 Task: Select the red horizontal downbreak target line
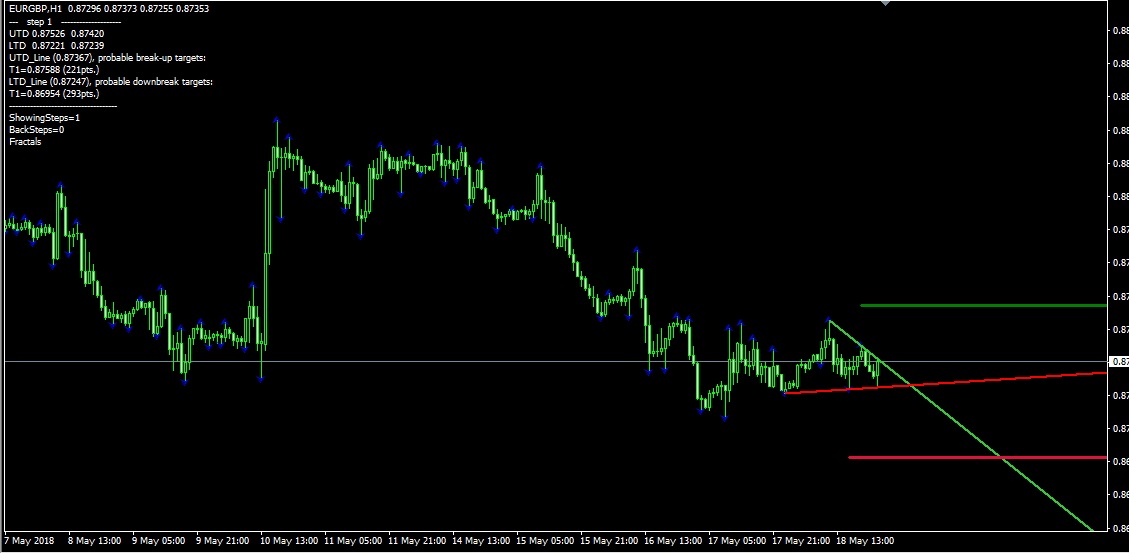click(x=975, y=457)
